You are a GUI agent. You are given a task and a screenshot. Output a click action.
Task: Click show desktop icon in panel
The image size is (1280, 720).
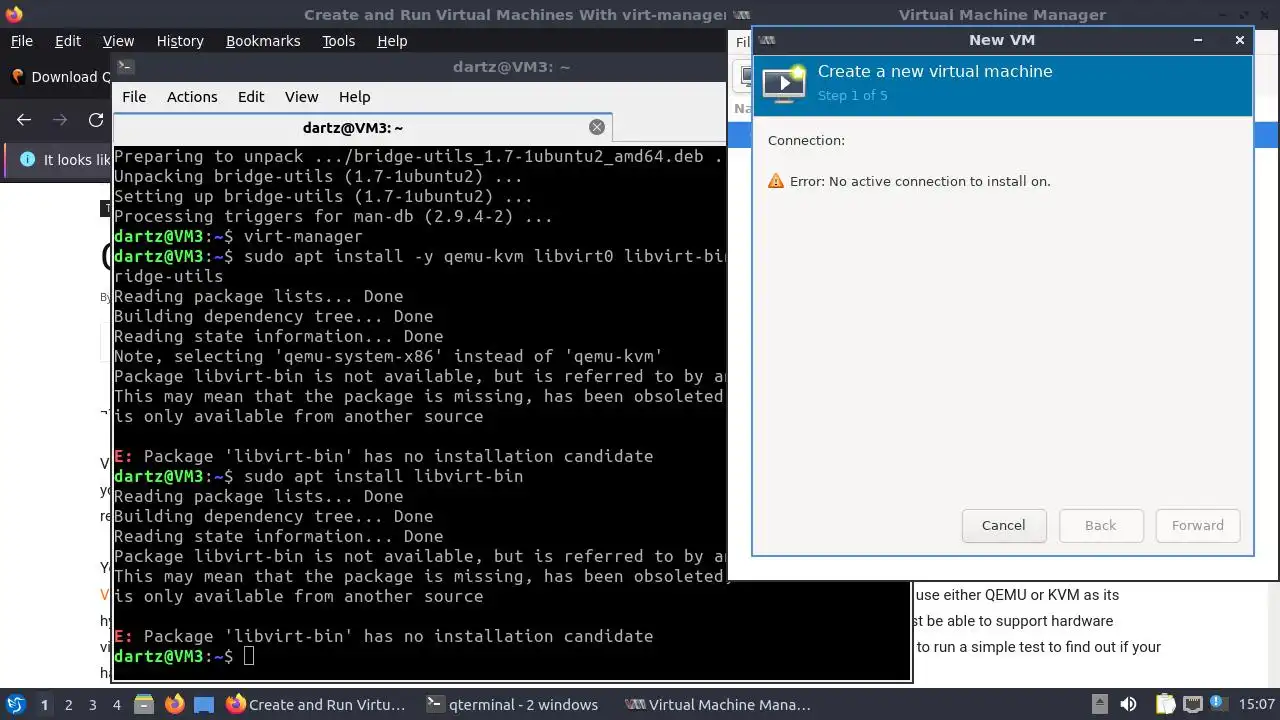(x=204, y=705)
